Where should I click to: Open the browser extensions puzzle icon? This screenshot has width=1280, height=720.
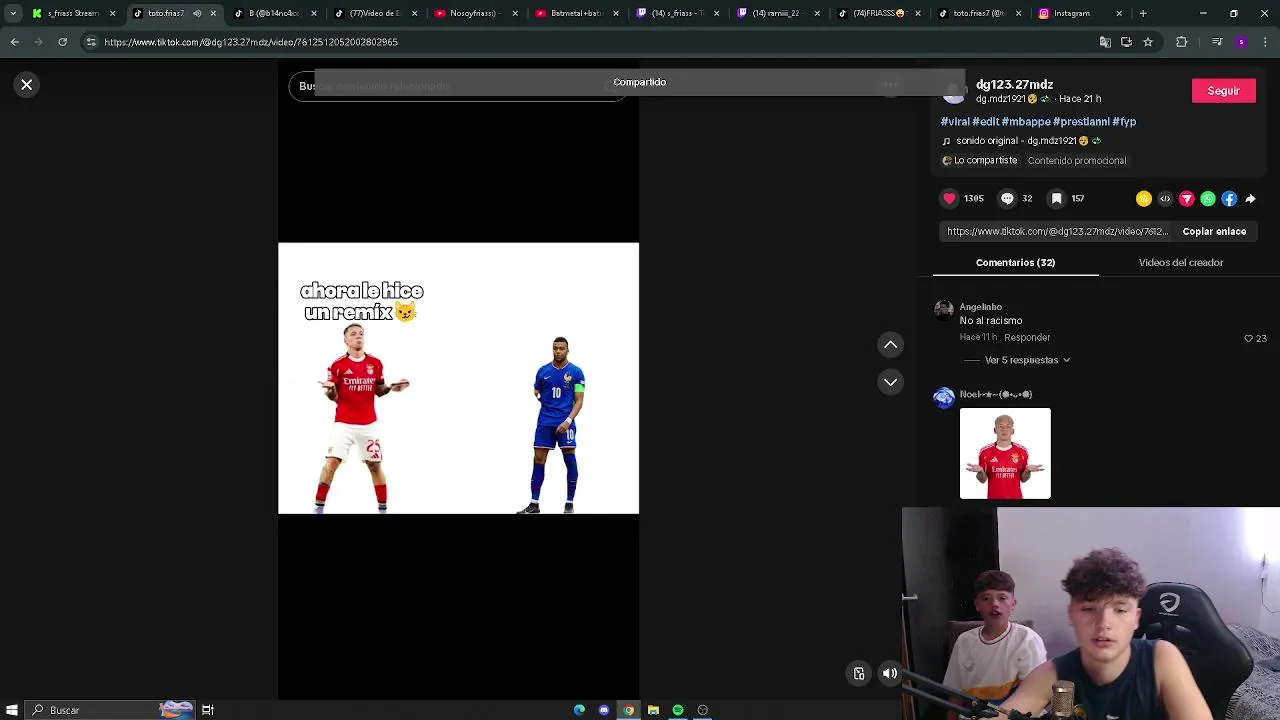click(1182, 42)
